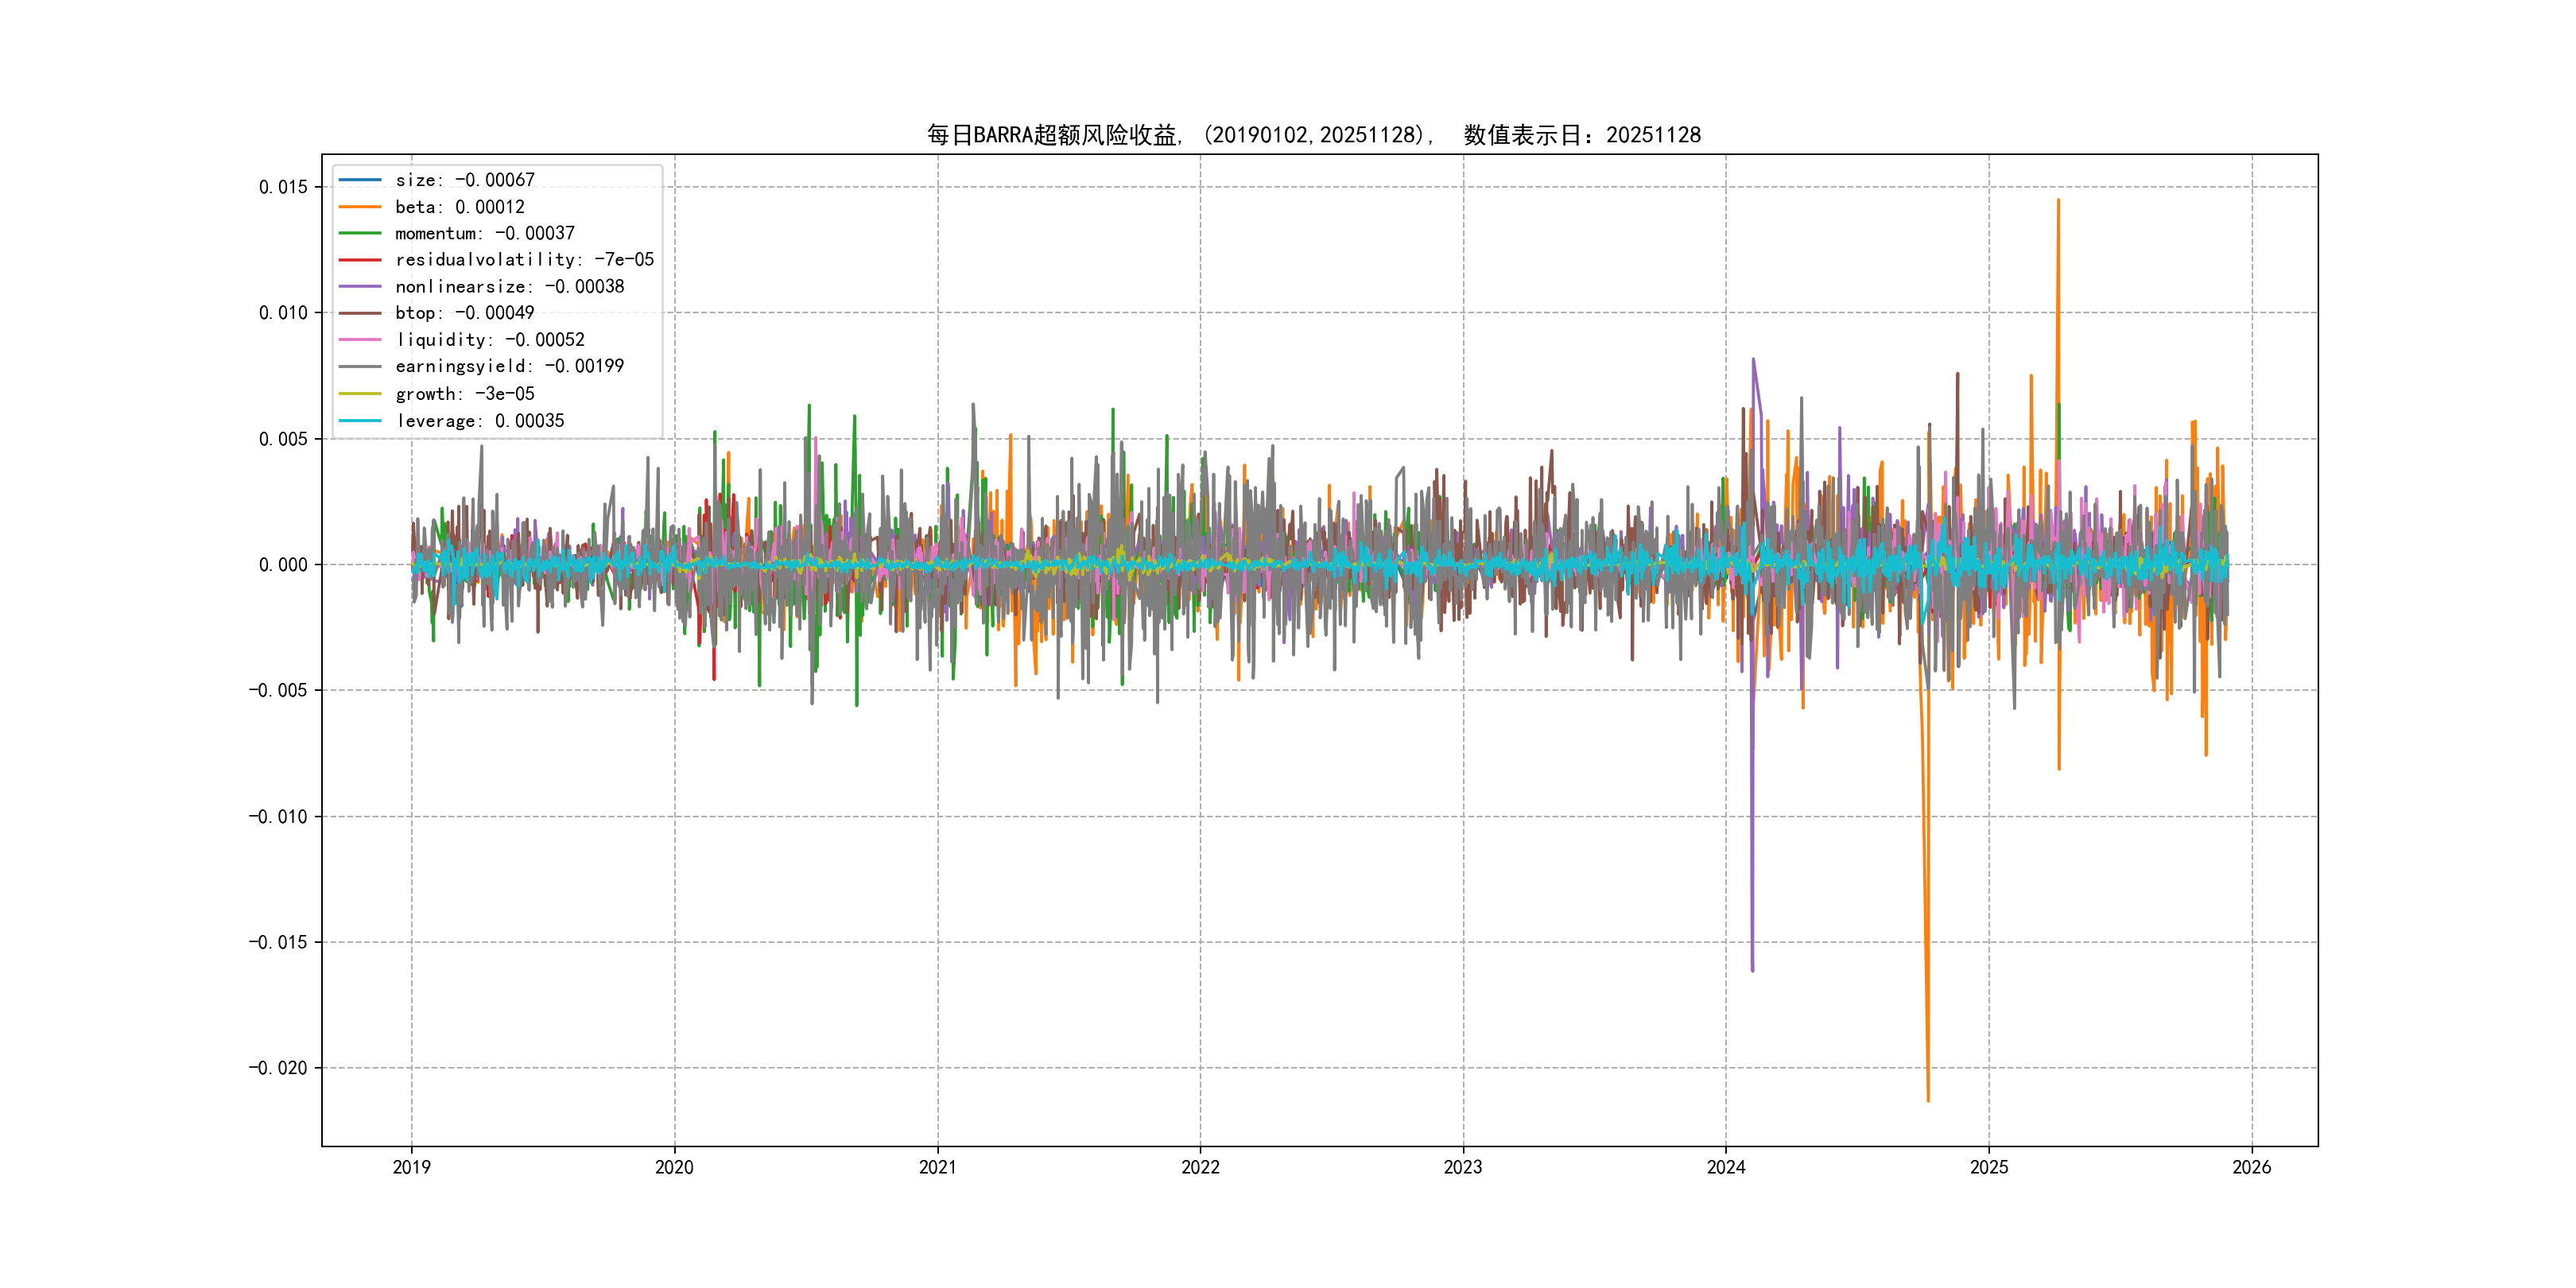Click the earningsyield legend label
The height and width of the screenshot is (1288, 2576).
[x=509, y=366]
